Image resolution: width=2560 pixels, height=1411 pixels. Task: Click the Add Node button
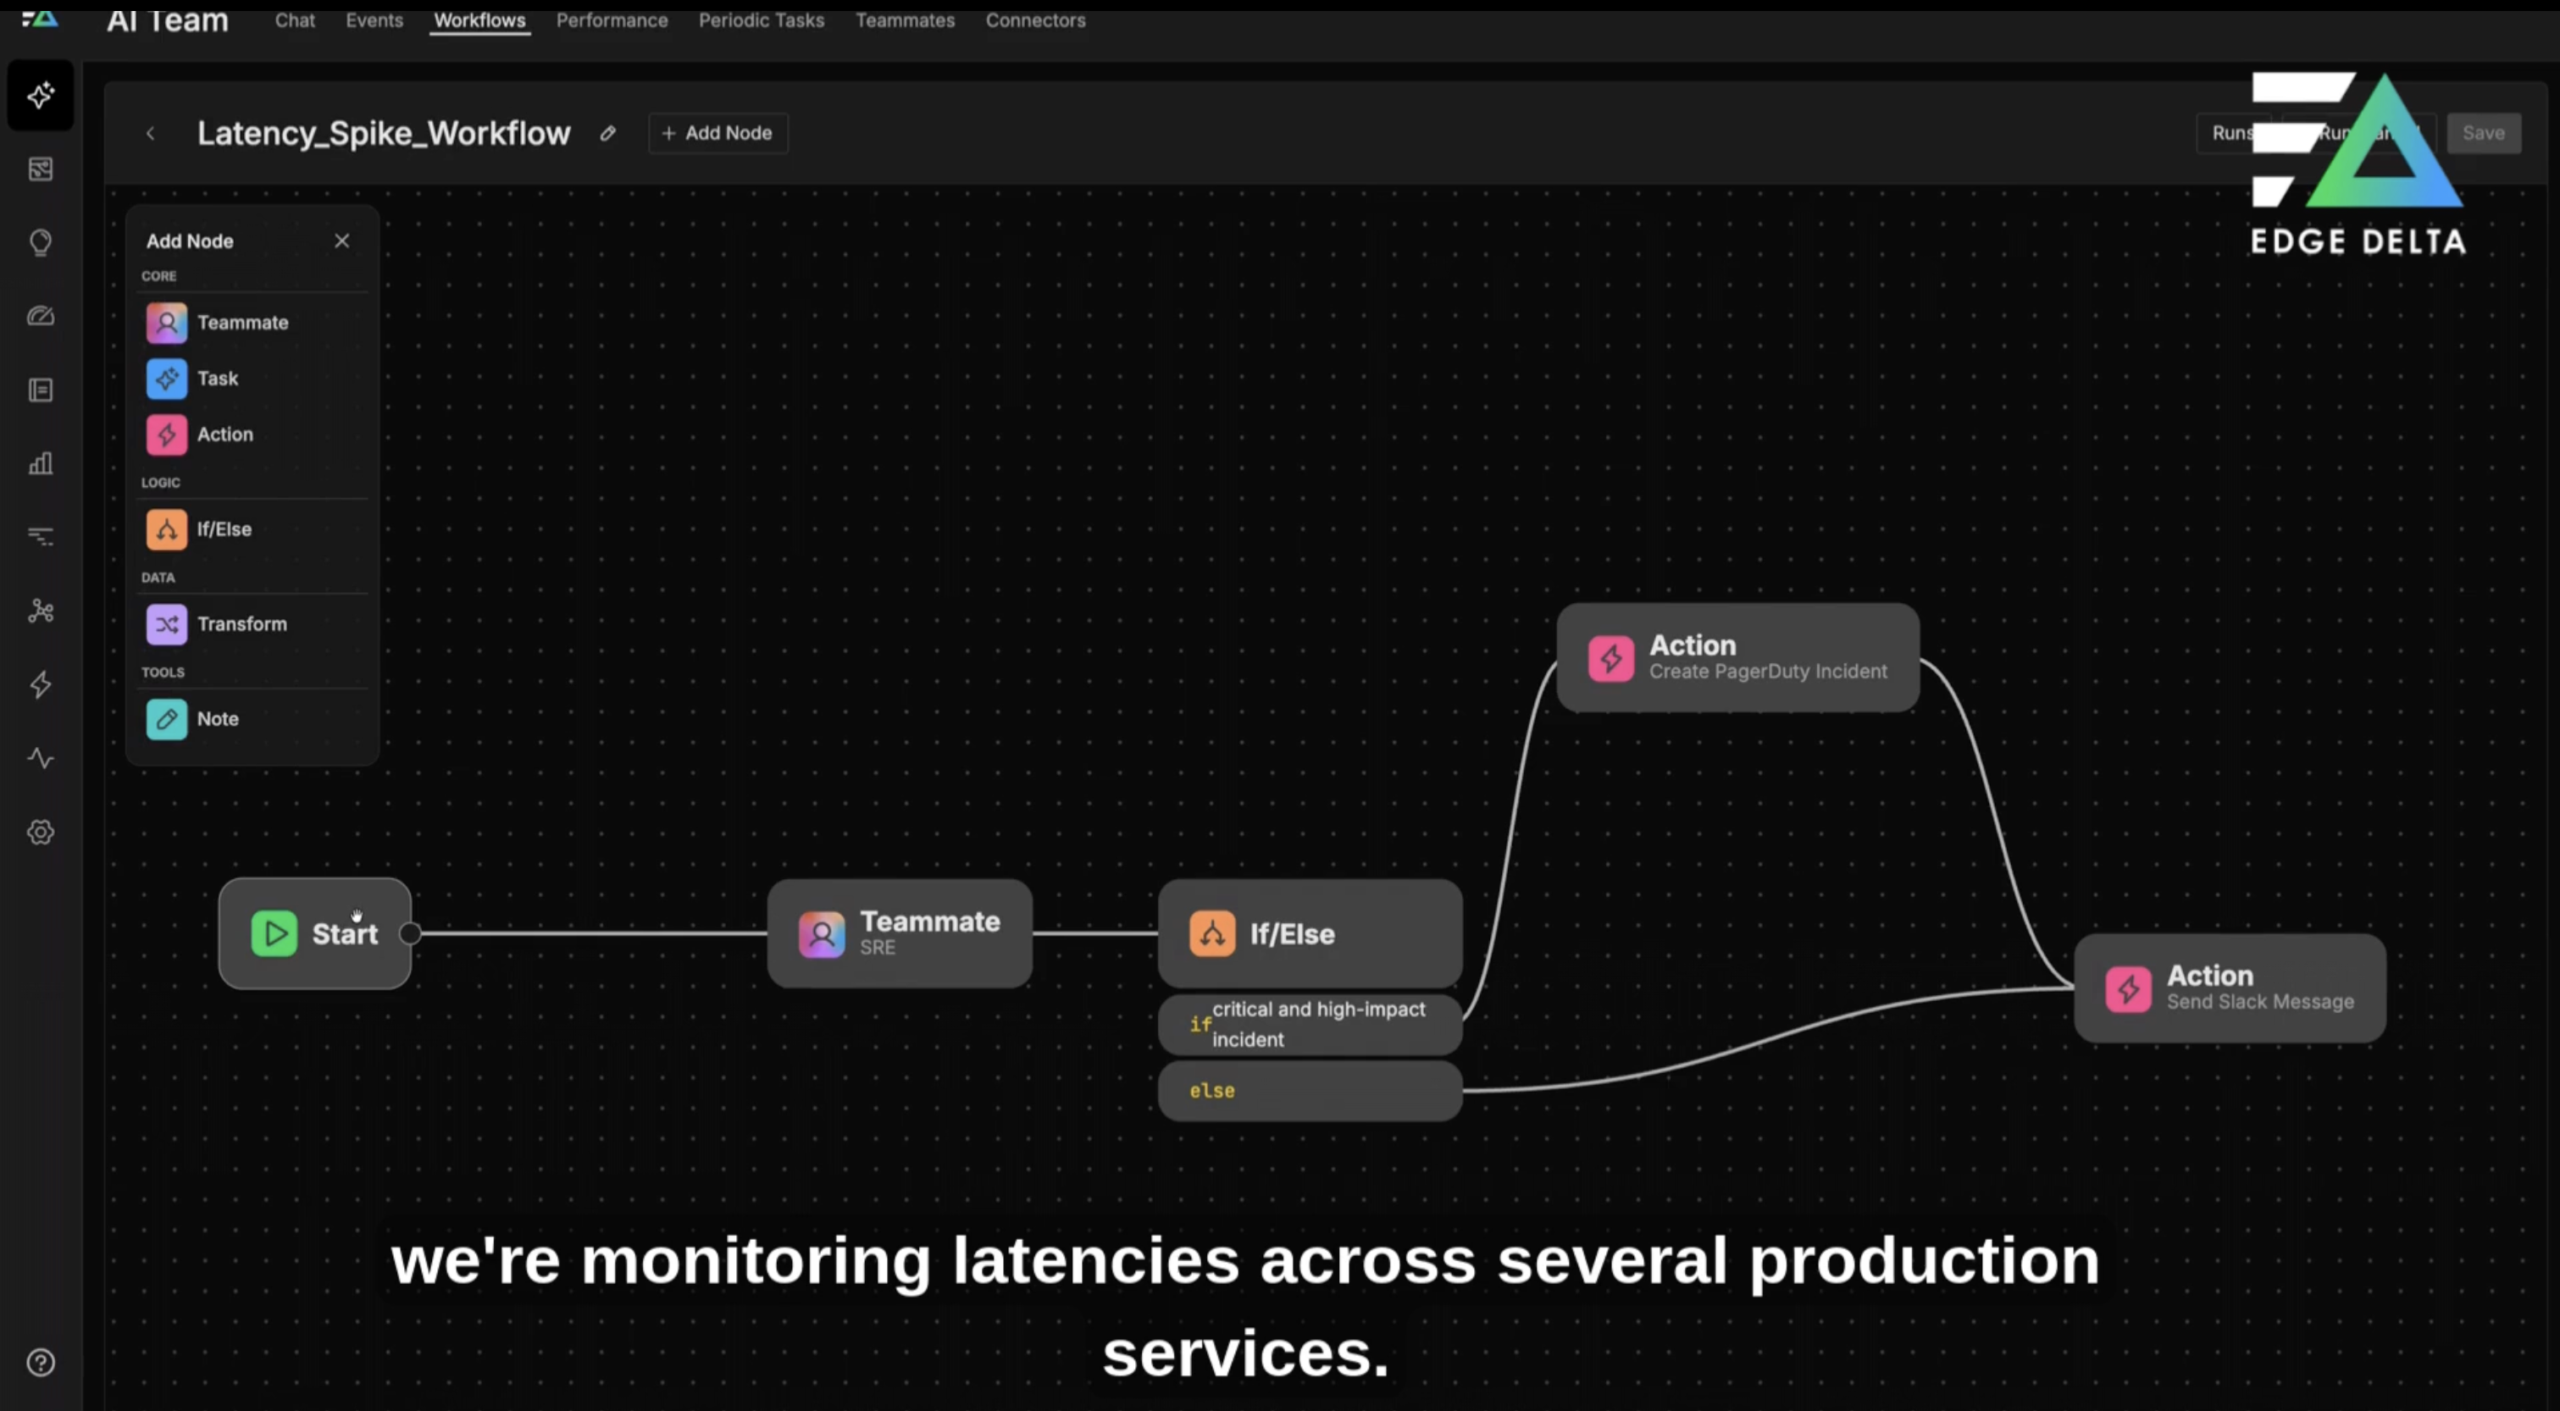[x=717, y=133]
